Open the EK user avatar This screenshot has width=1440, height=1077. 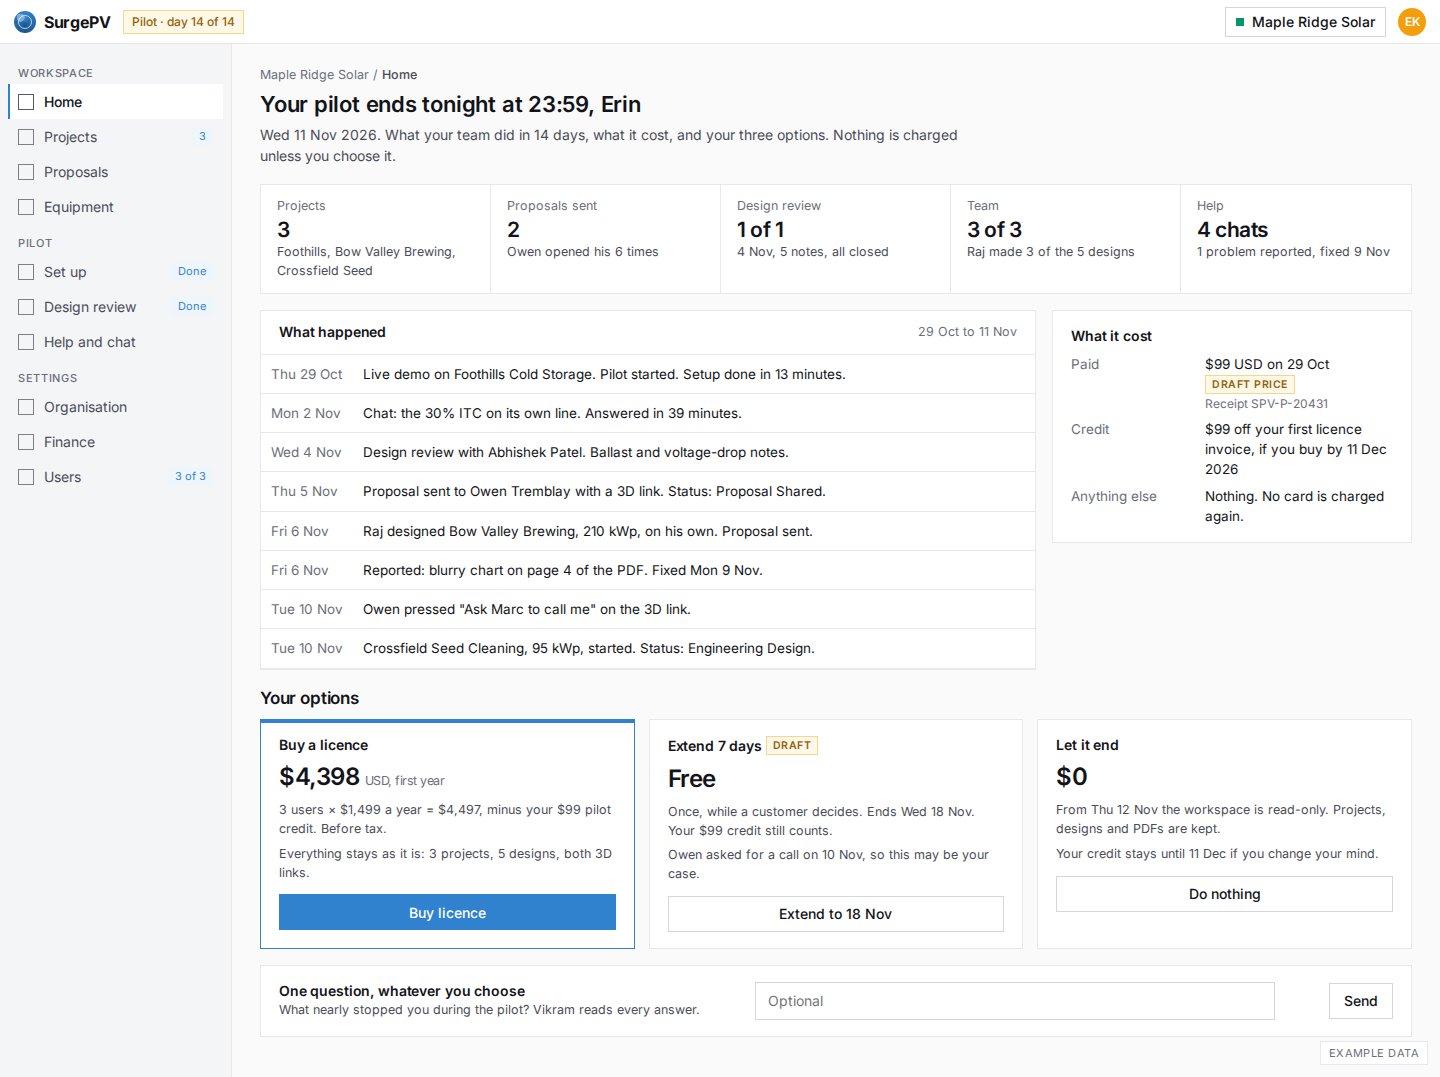pos(1412,22)
